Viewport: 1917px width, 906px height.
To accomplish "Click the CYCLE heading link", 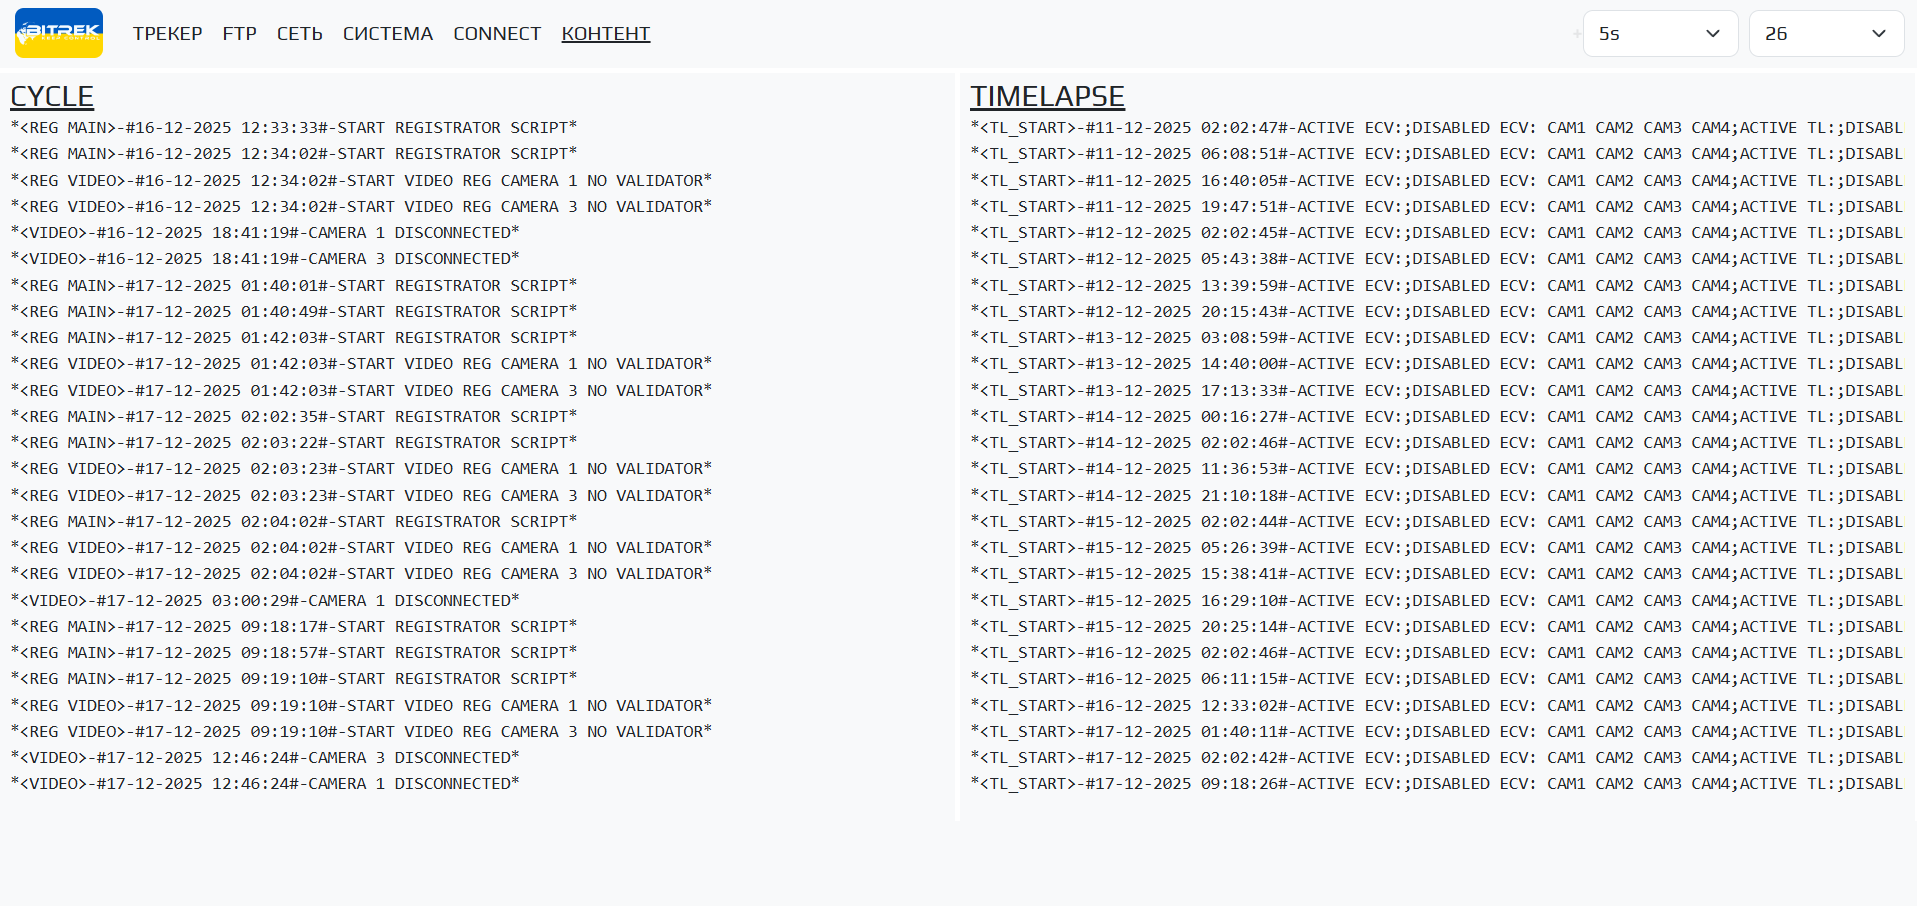I will pos(52,96).
